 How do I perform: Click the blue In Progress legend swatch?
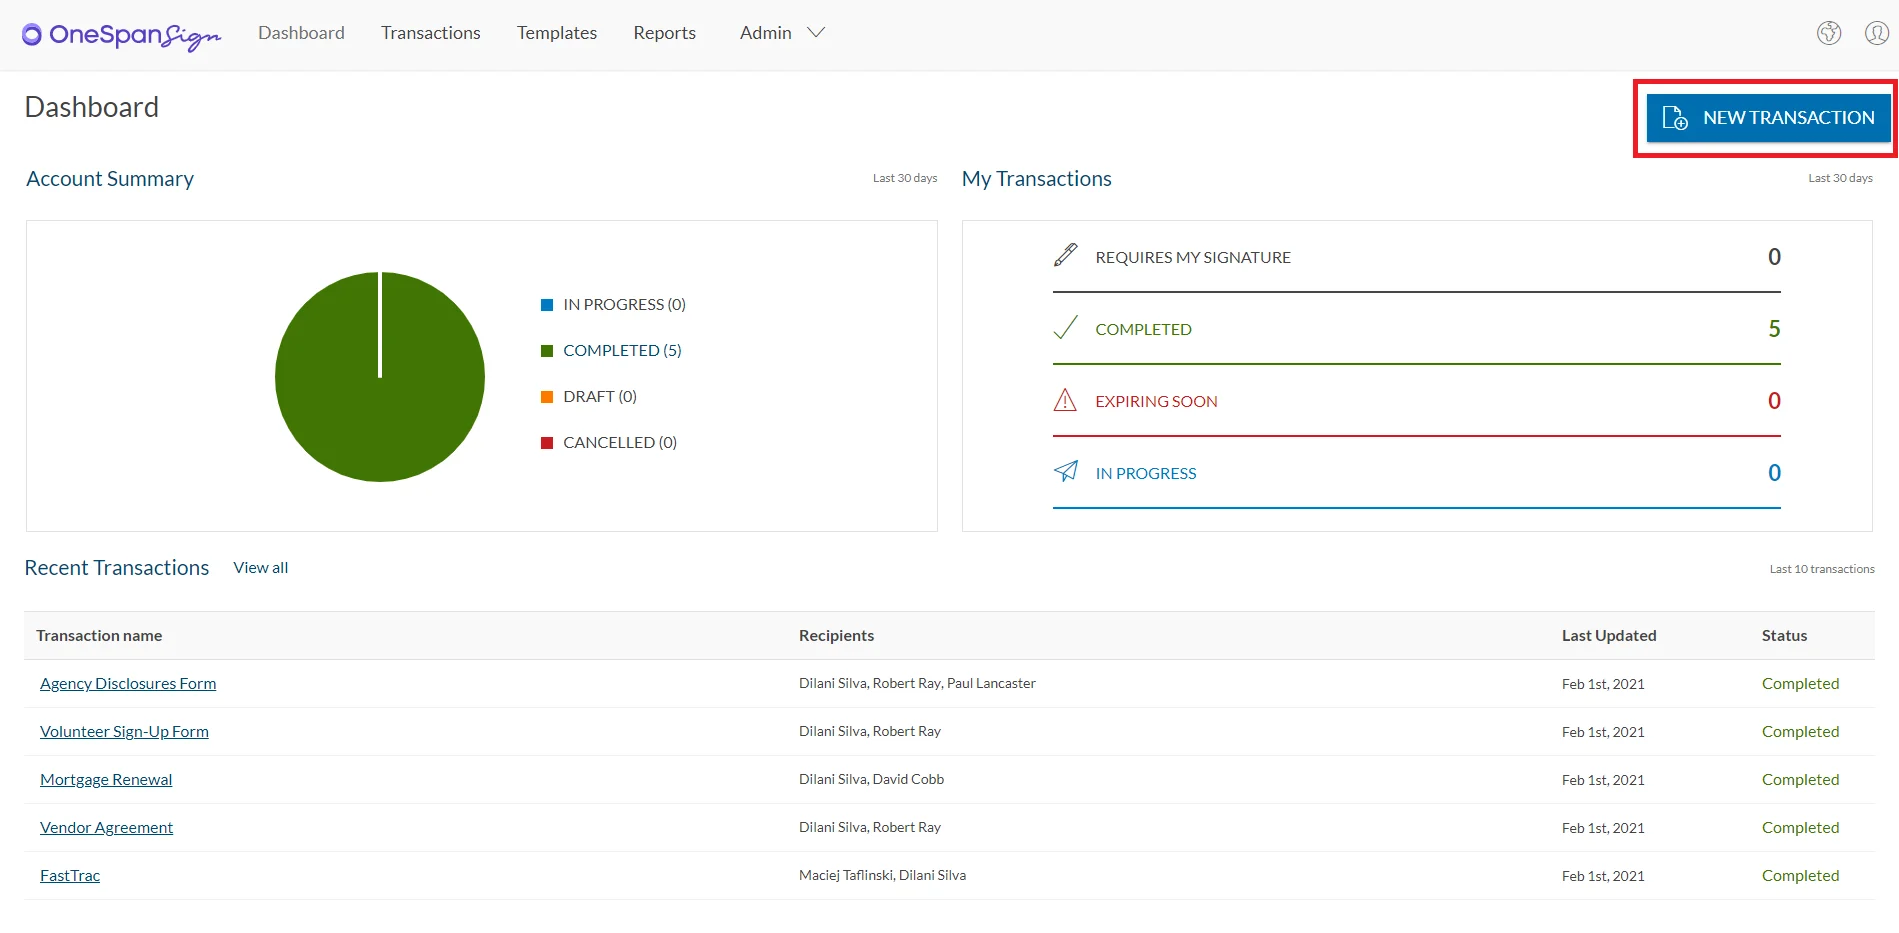tap(547, 305)
